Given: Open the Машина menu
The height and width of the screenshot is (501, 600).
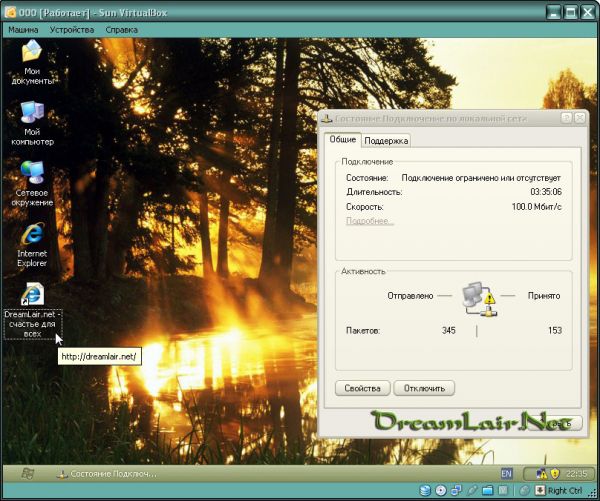Looking at the screenshot, I should pyautogui.click(x=23, y=30).
